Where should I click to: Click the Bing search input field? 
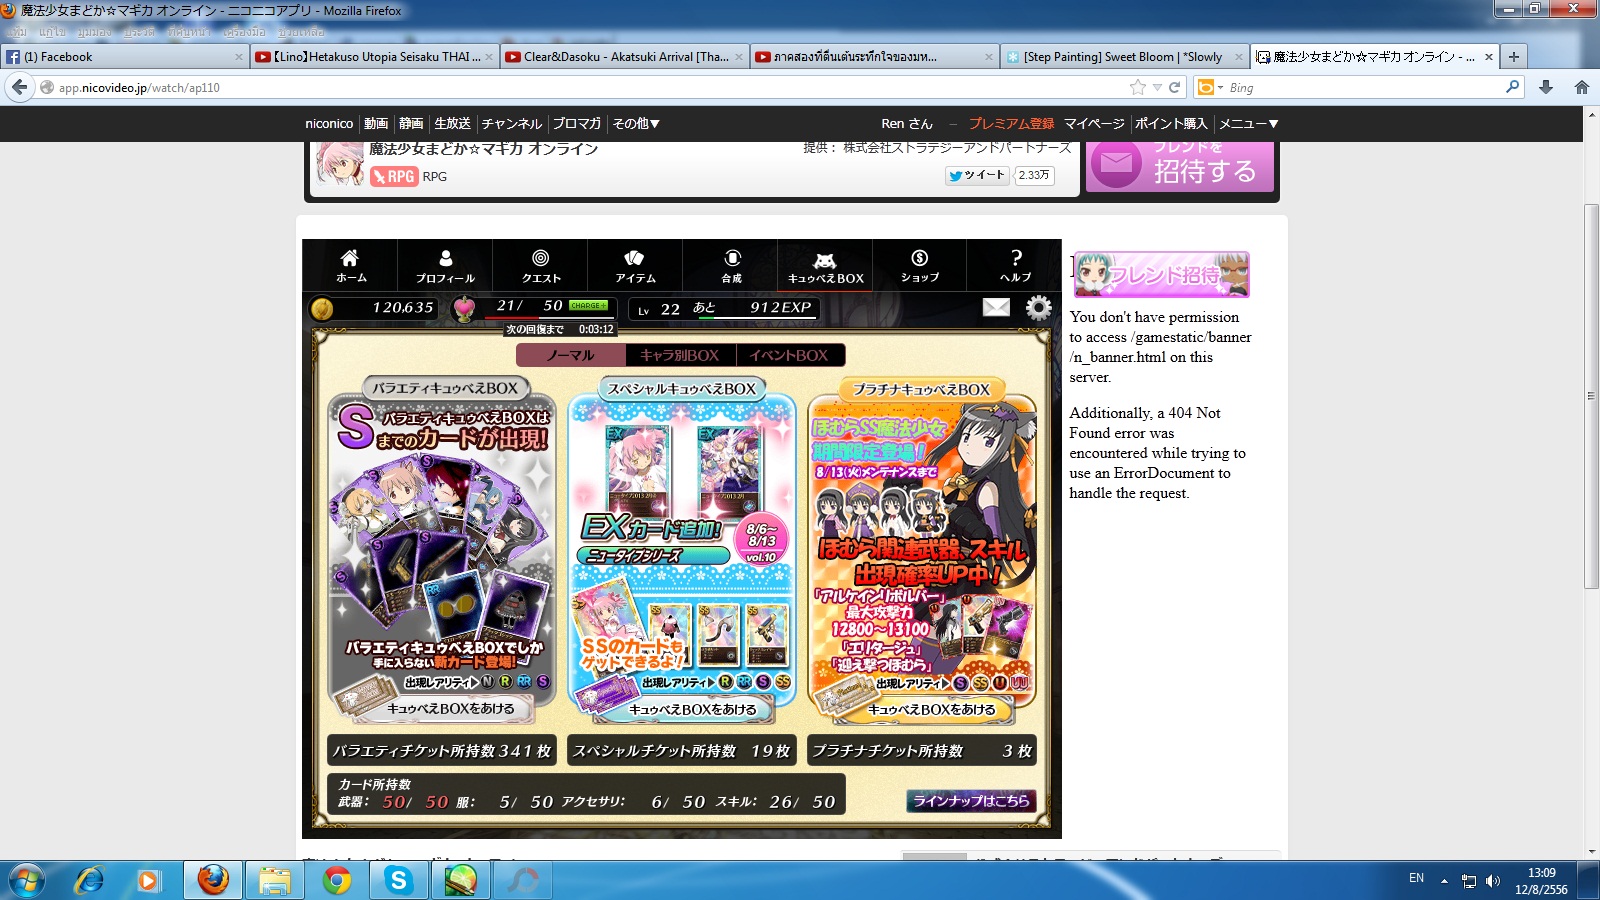coord(1365,87)
